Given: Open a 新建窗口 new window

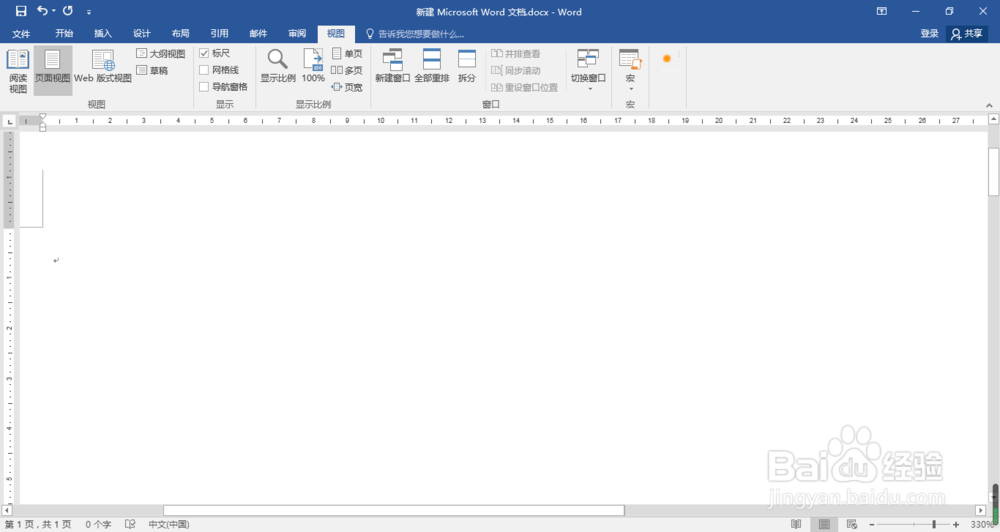Looking at the screenshot, I should coord(393,66).
